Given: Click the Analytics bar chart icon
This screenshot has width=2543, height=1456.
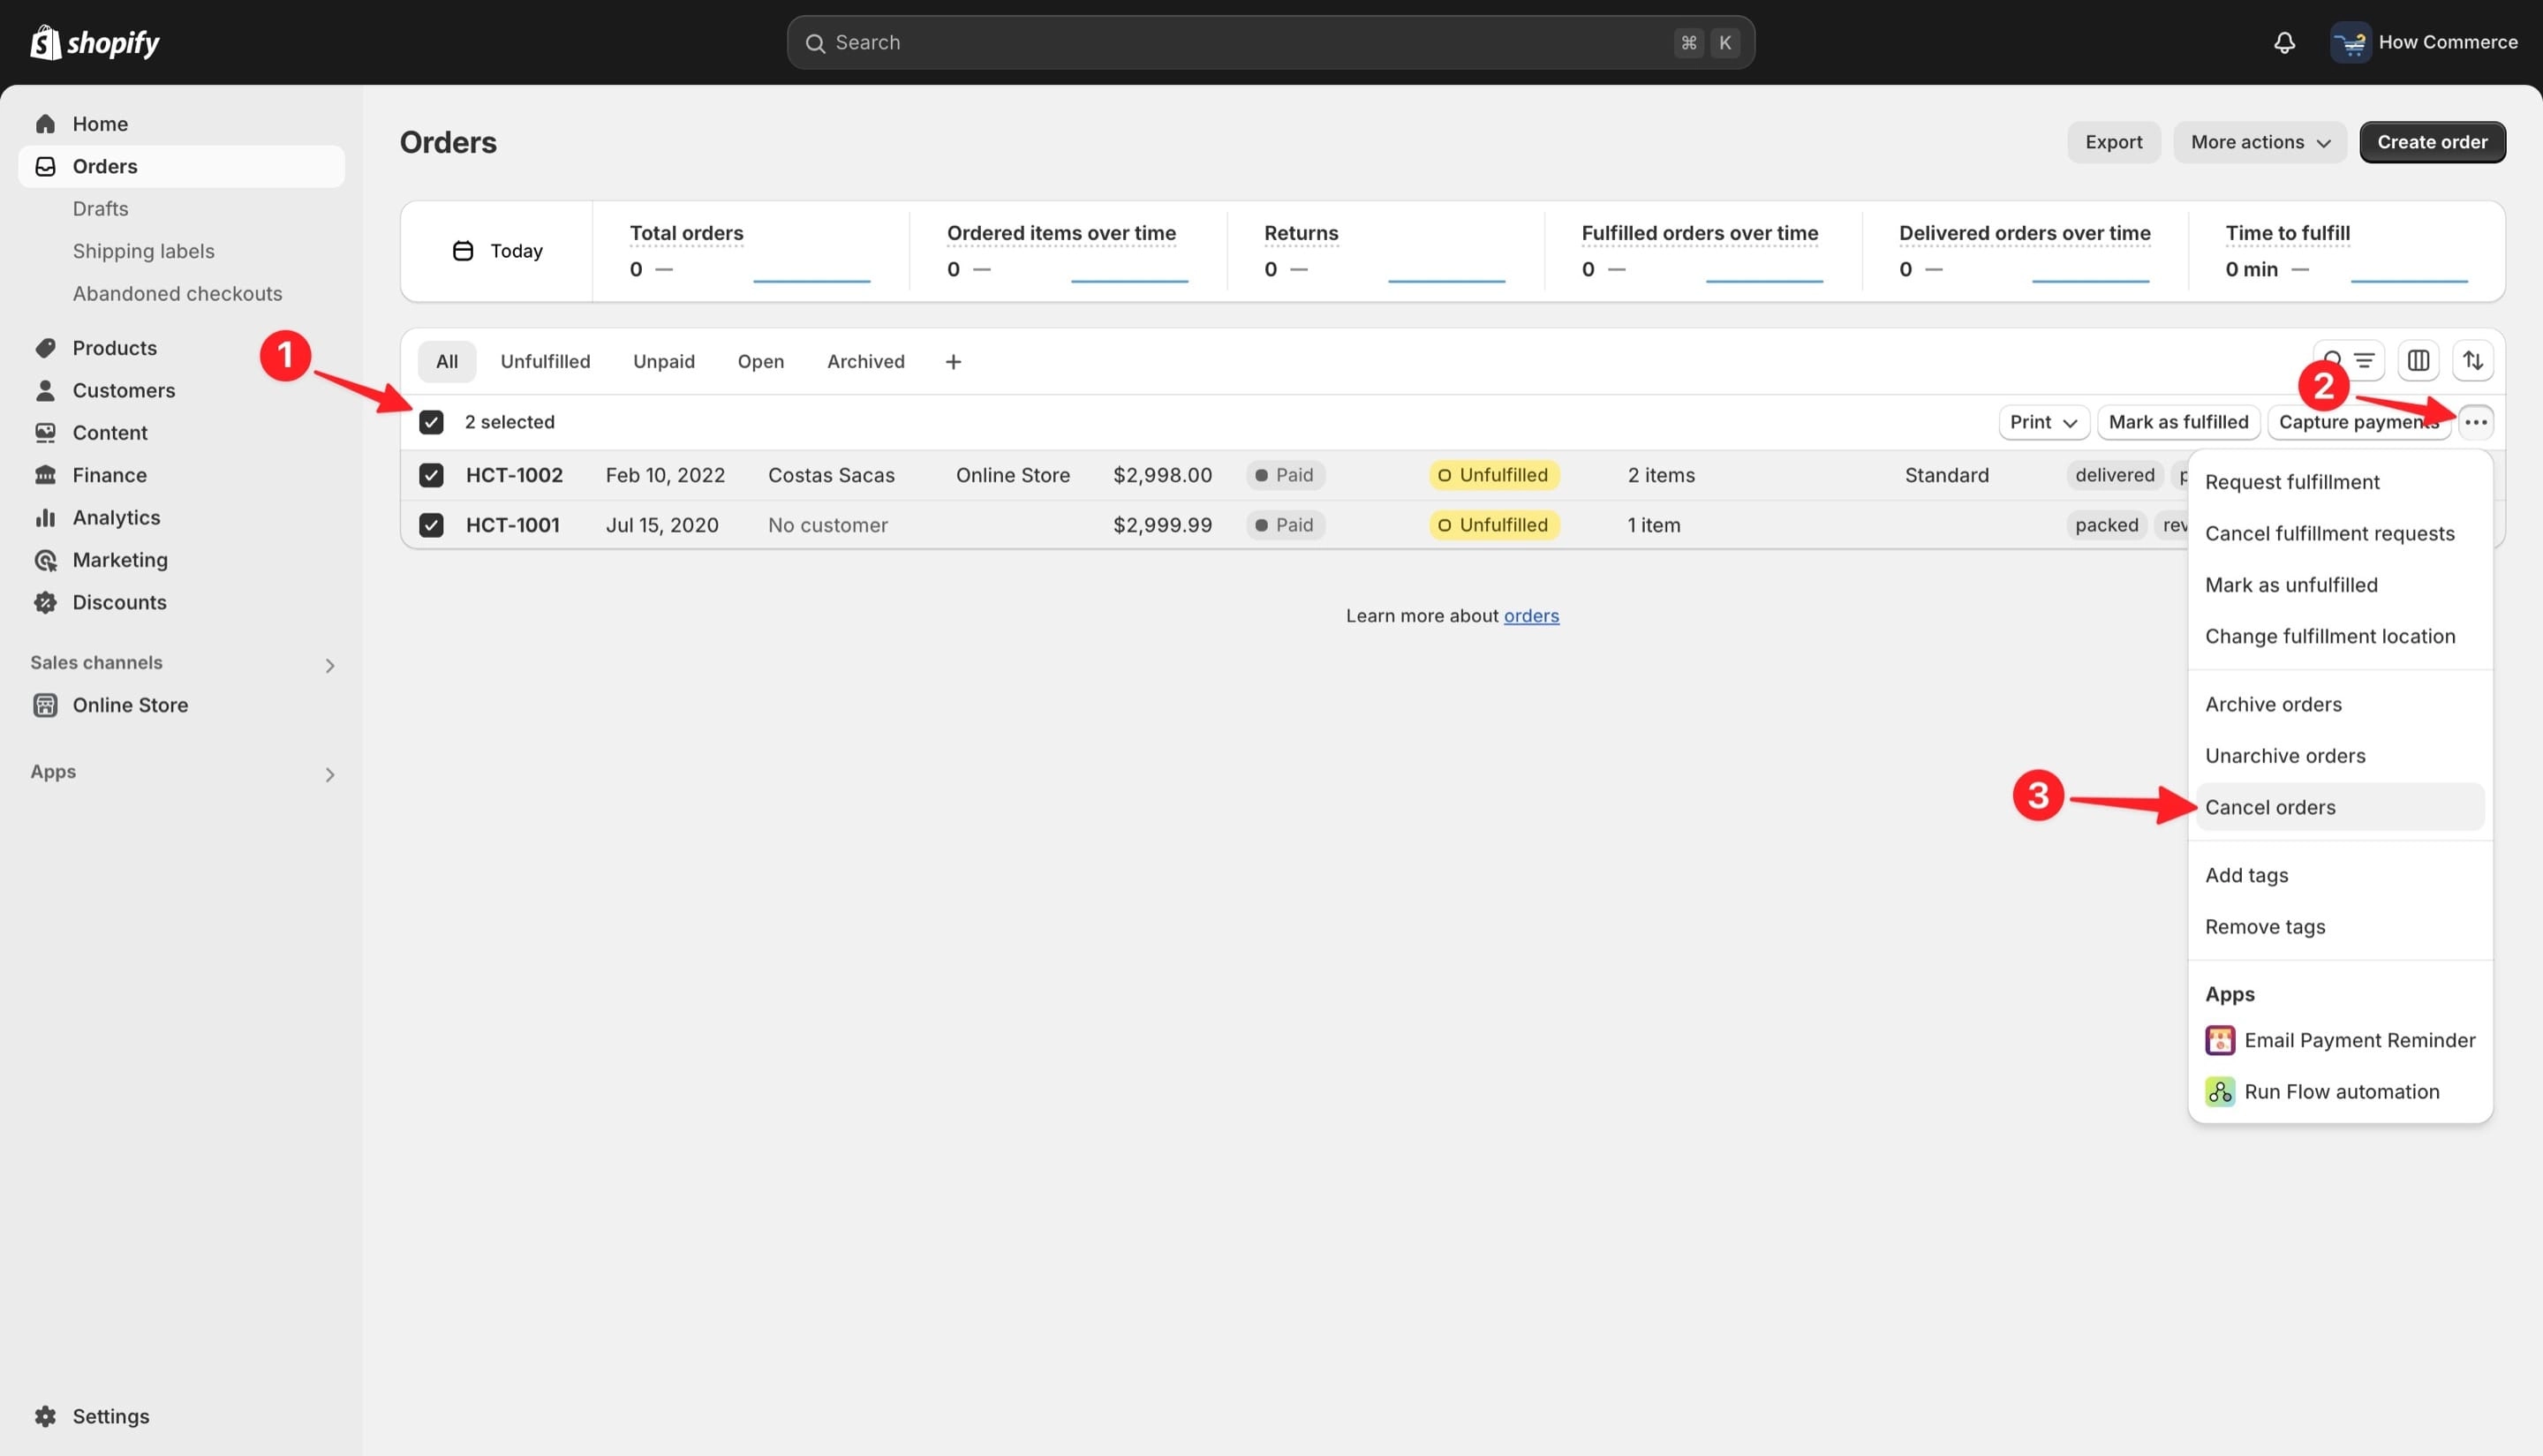Looking at the screenshot, I should 45,517.
